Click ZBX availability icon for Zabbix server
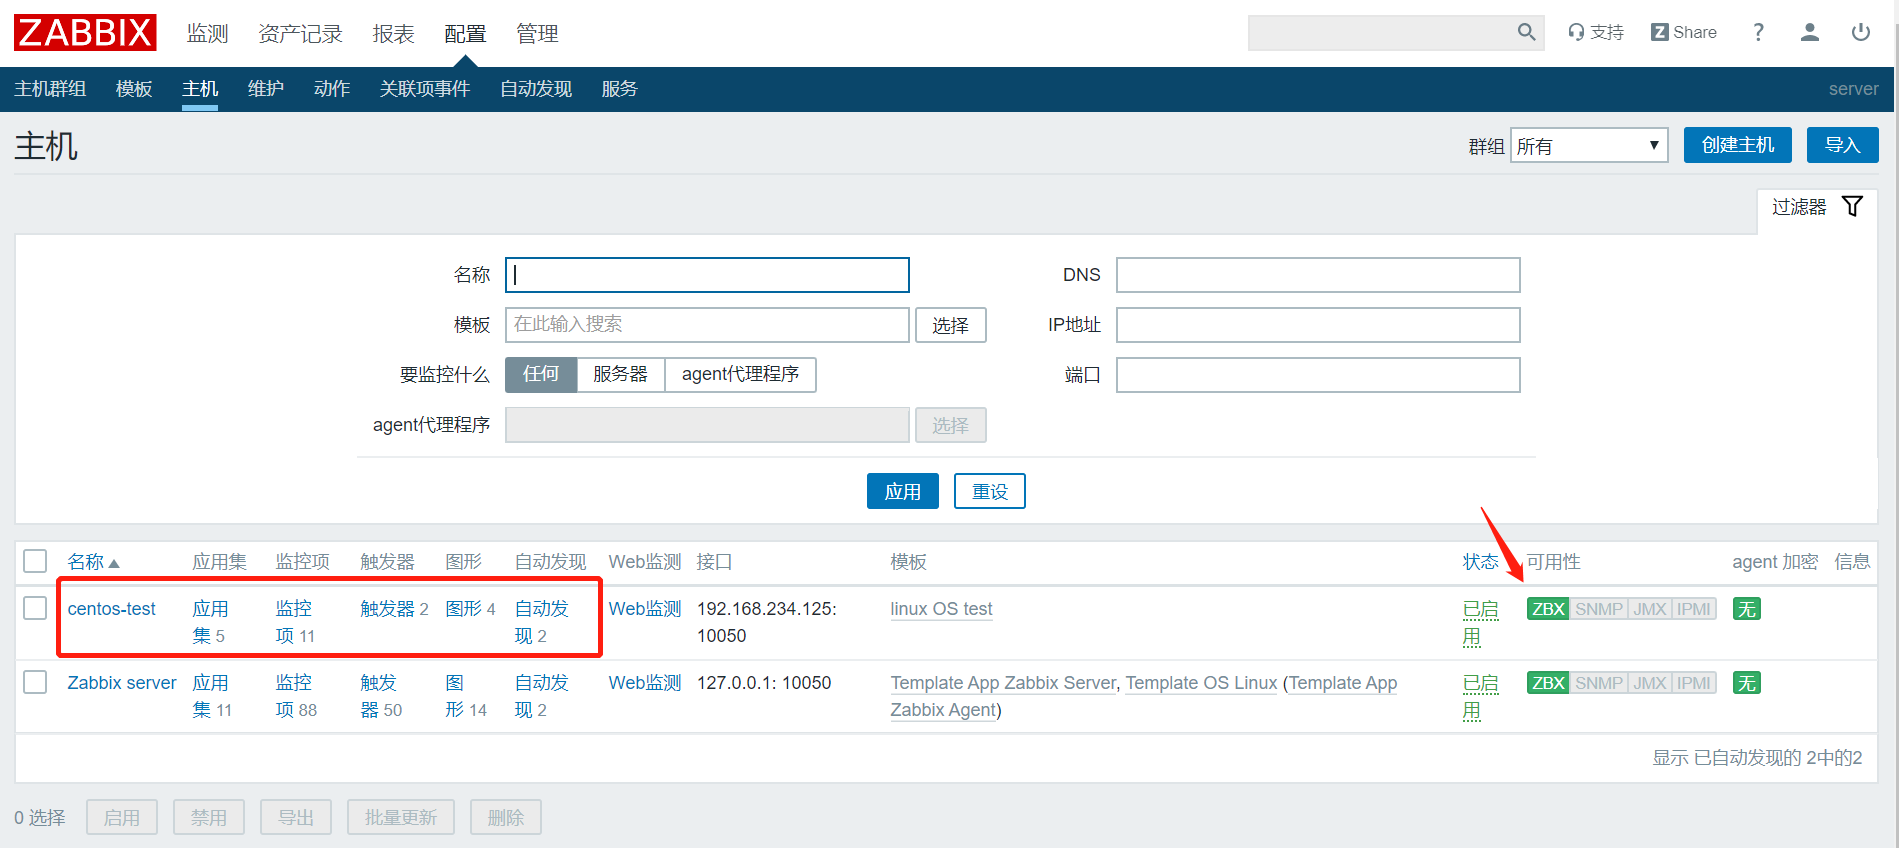The width and height of the screenshot is (1899, 848). 1548,683
